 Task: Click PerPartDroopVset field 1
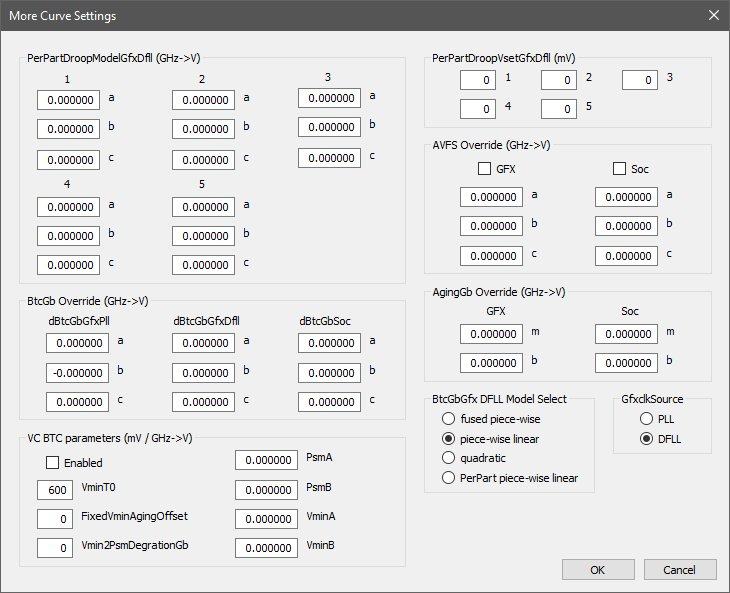[478, 80]
